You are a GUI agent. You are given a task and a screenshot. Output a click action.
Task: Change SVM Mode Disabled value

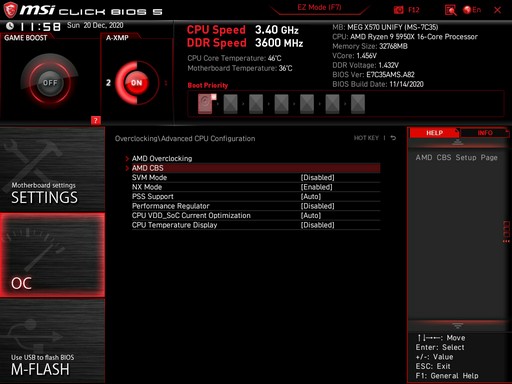[x=317, y=177]
